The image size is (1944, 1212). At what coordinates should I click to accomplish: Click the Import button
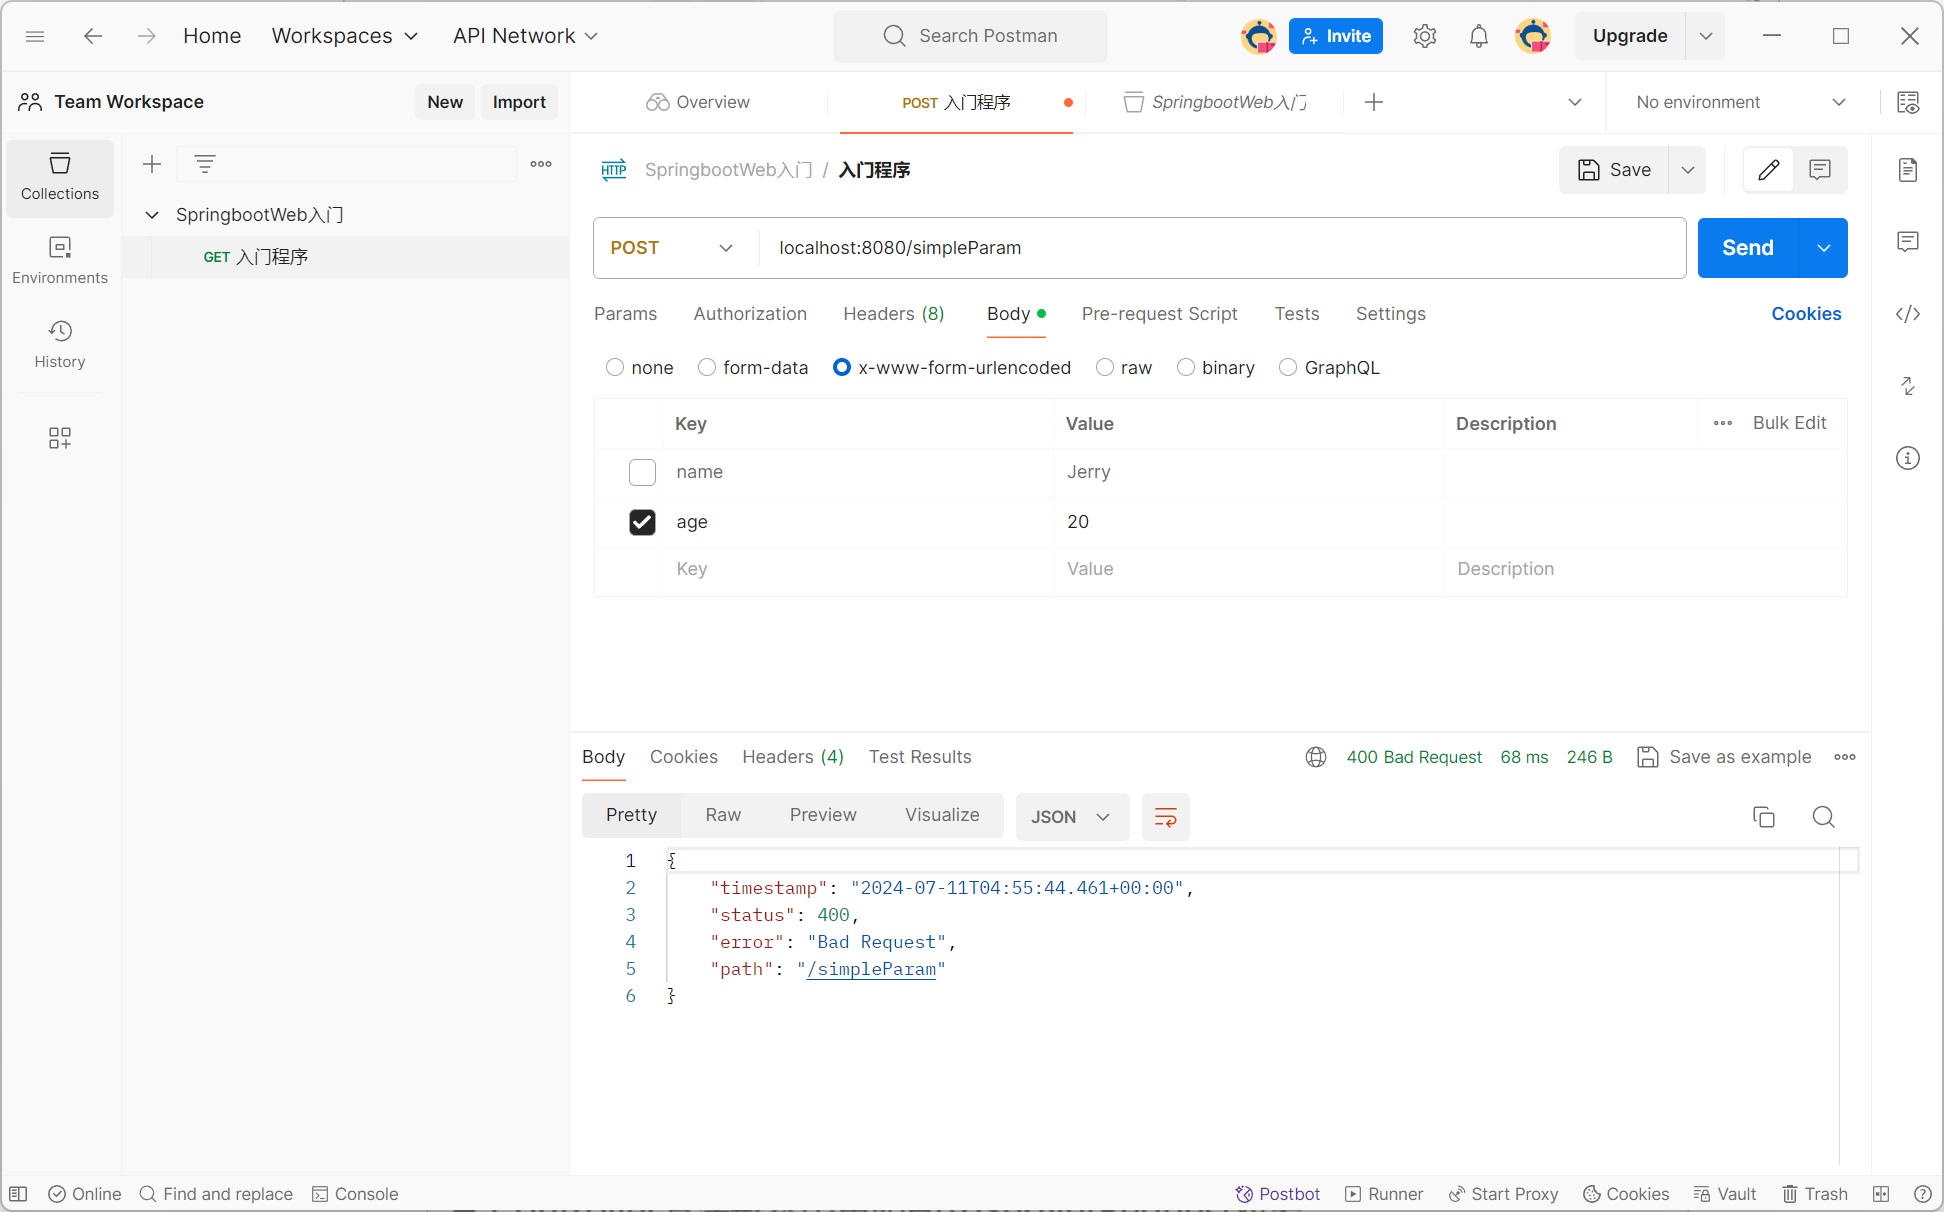(x=519, y=102)
